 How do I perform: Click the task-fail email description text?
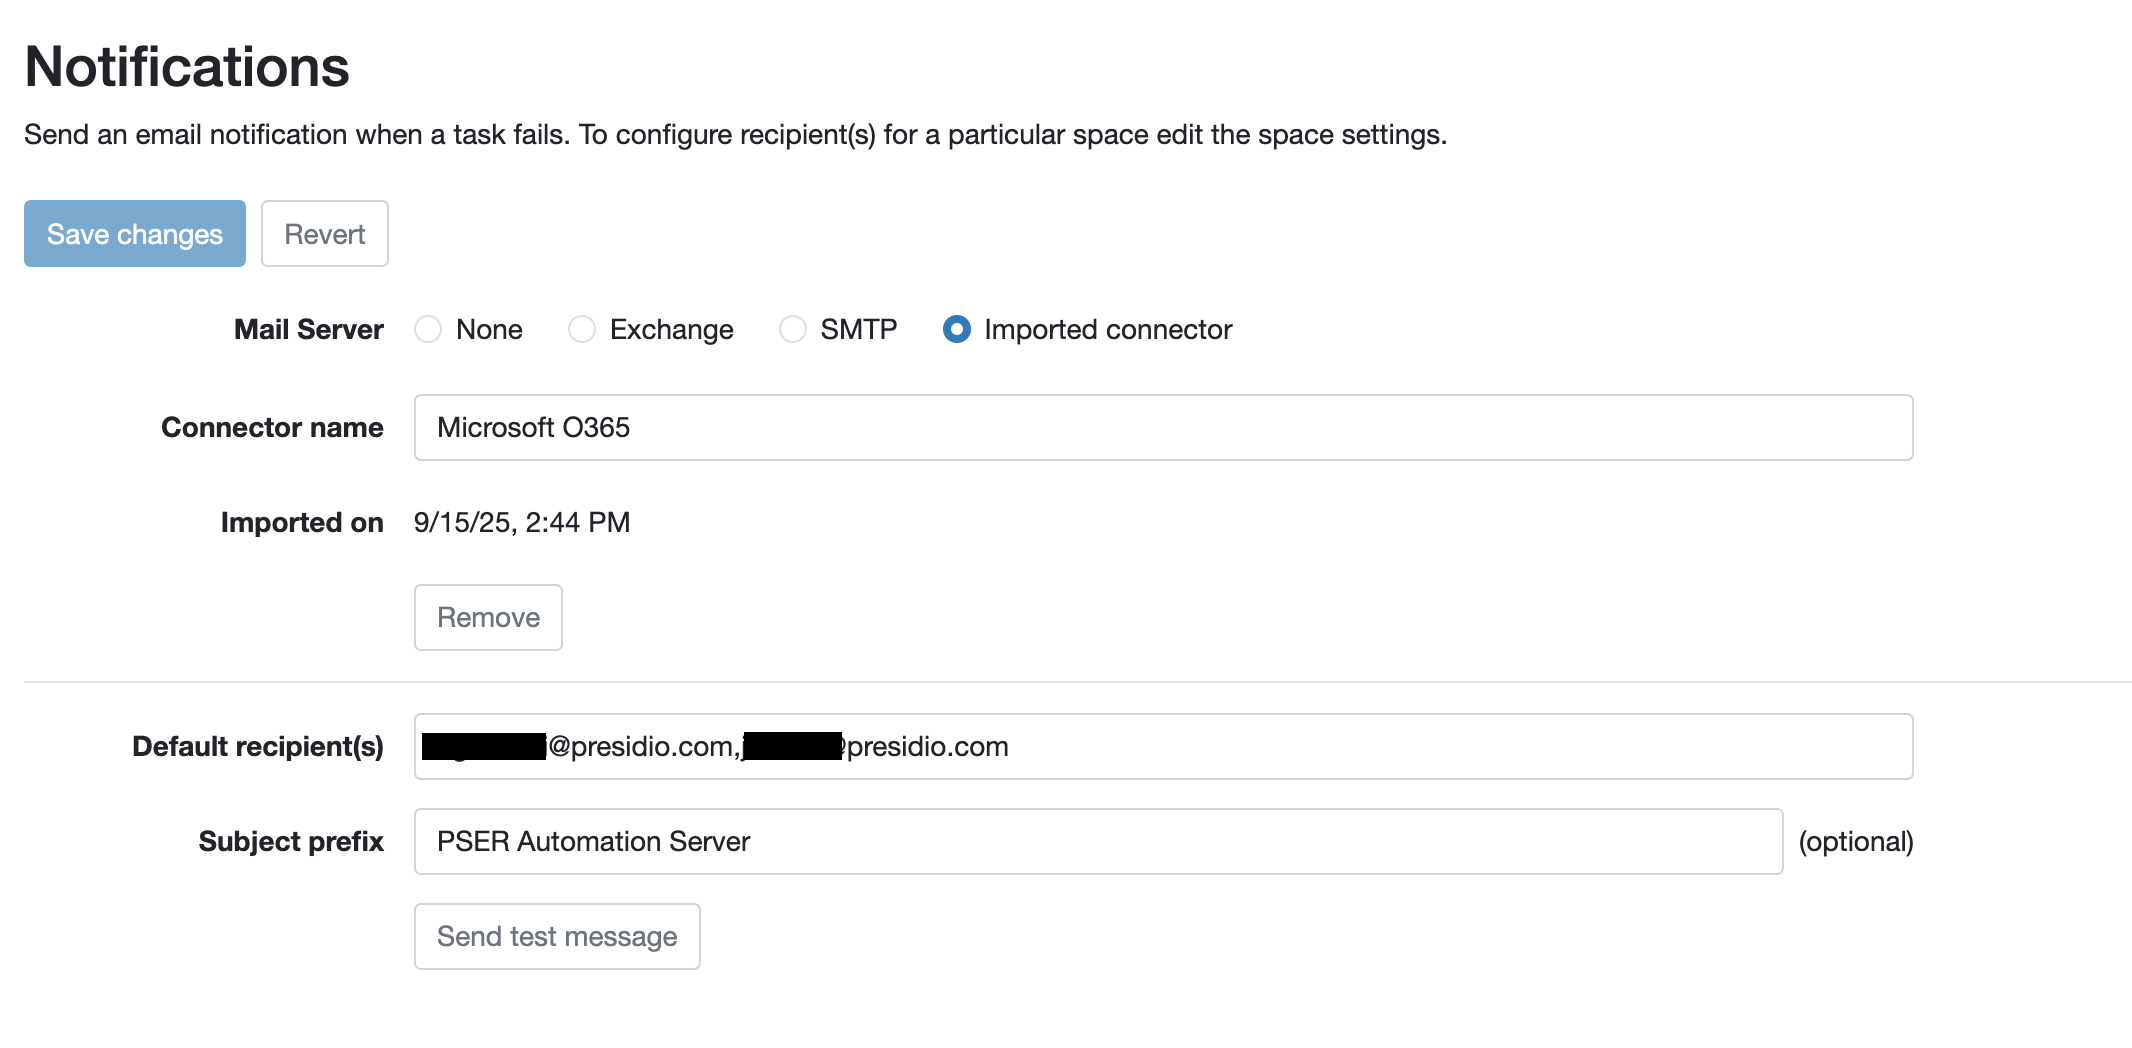[735, 135]
